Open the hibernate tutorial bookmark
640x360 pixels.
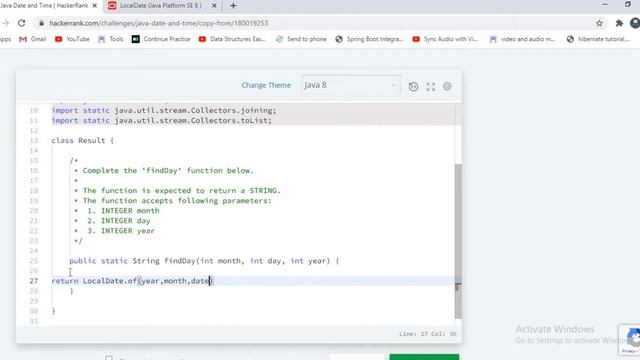tap(598, 39)
